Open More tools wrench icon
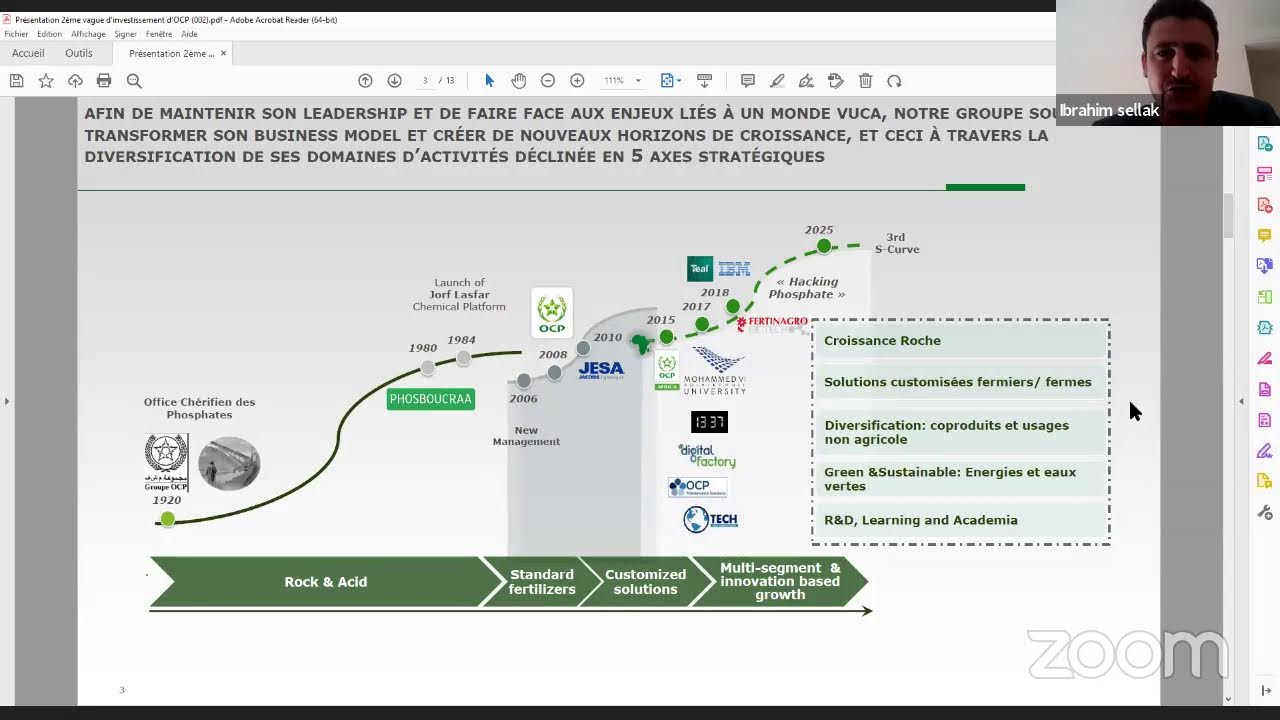This screenshot has width=1280, height=720. tap(1265, 512)
